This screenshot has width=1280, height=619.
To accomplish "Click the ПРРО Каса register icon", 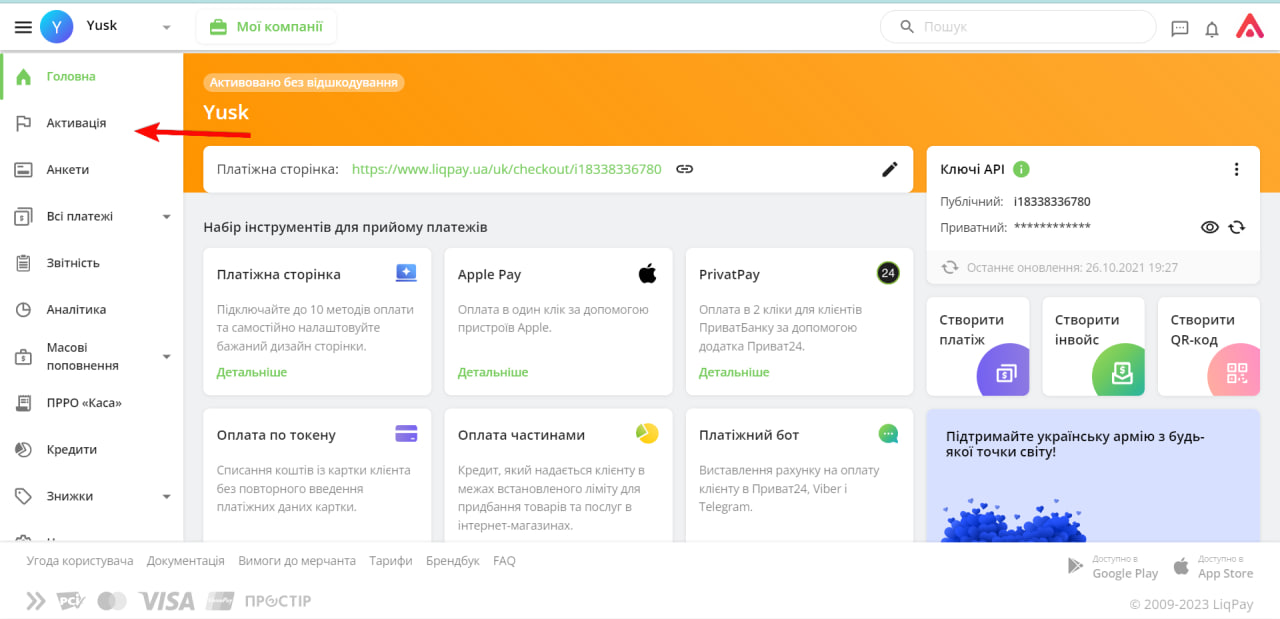I will 24,403.
